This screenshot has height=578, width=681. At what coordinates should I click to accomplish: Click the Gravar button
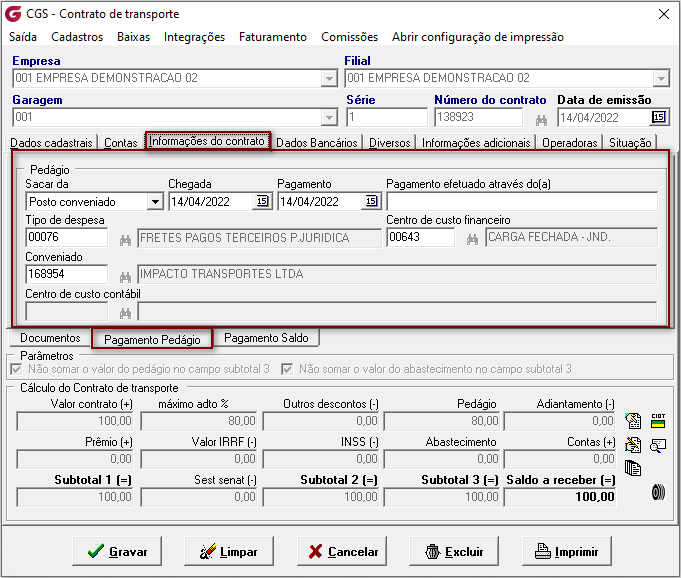click(117, 551)
